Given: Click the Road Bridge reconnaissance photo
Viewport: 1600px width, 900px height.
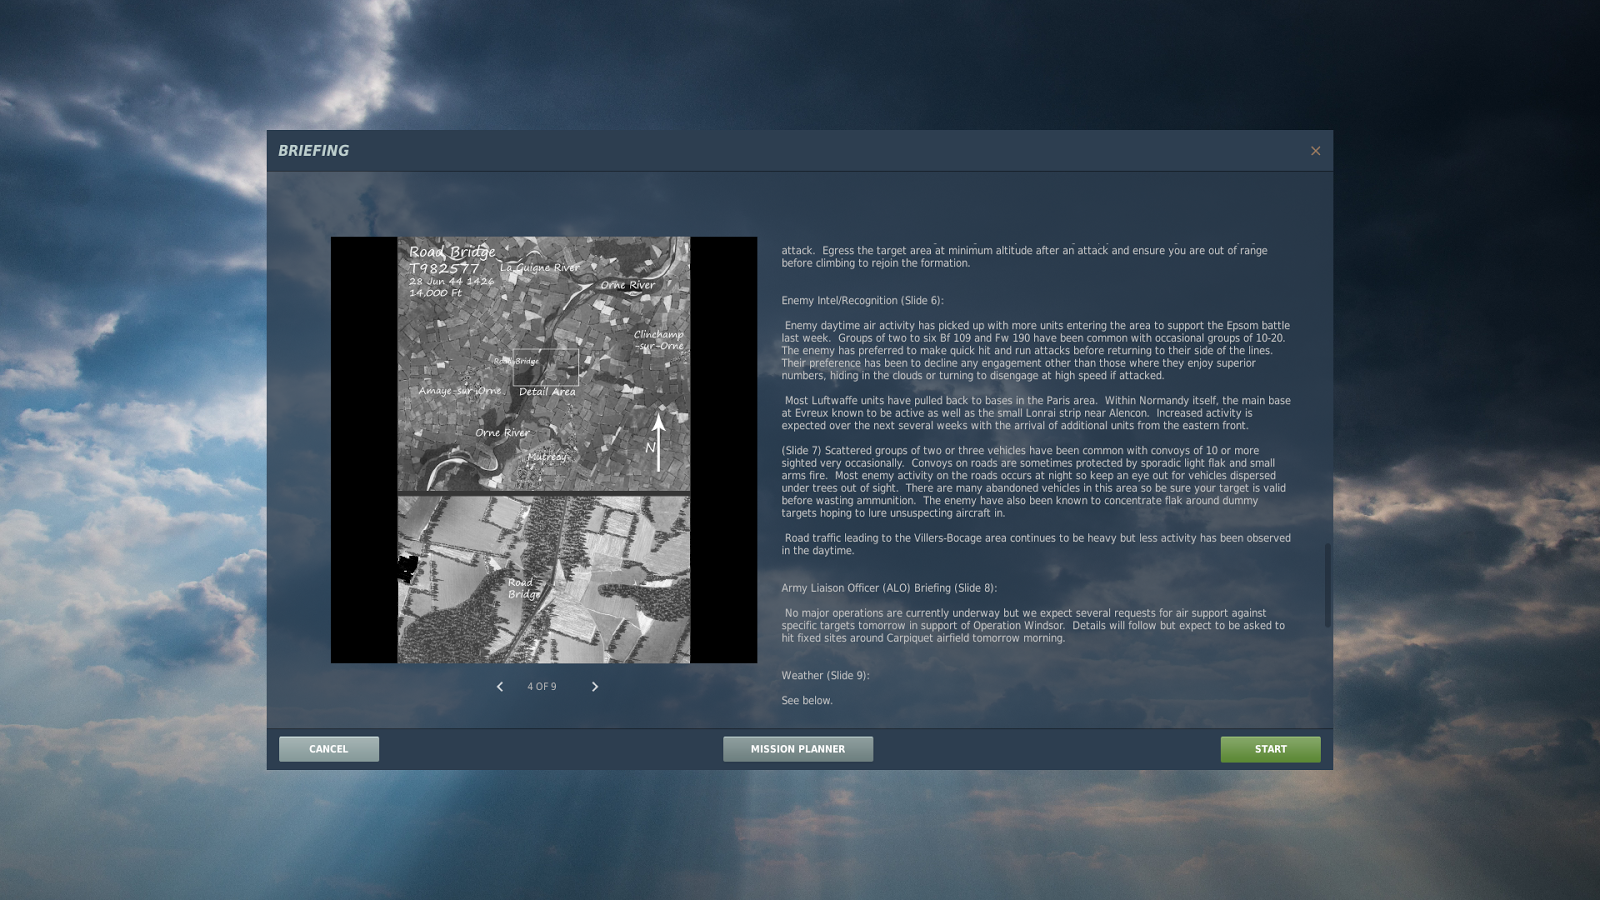Looking at the screenshot, I should (x=544, y=450).
